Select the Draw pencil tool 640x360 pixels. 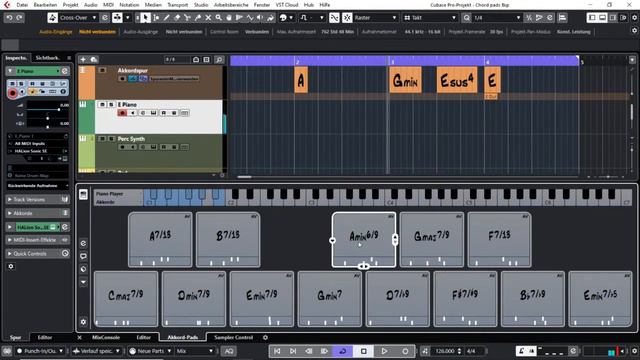(167, 18)
